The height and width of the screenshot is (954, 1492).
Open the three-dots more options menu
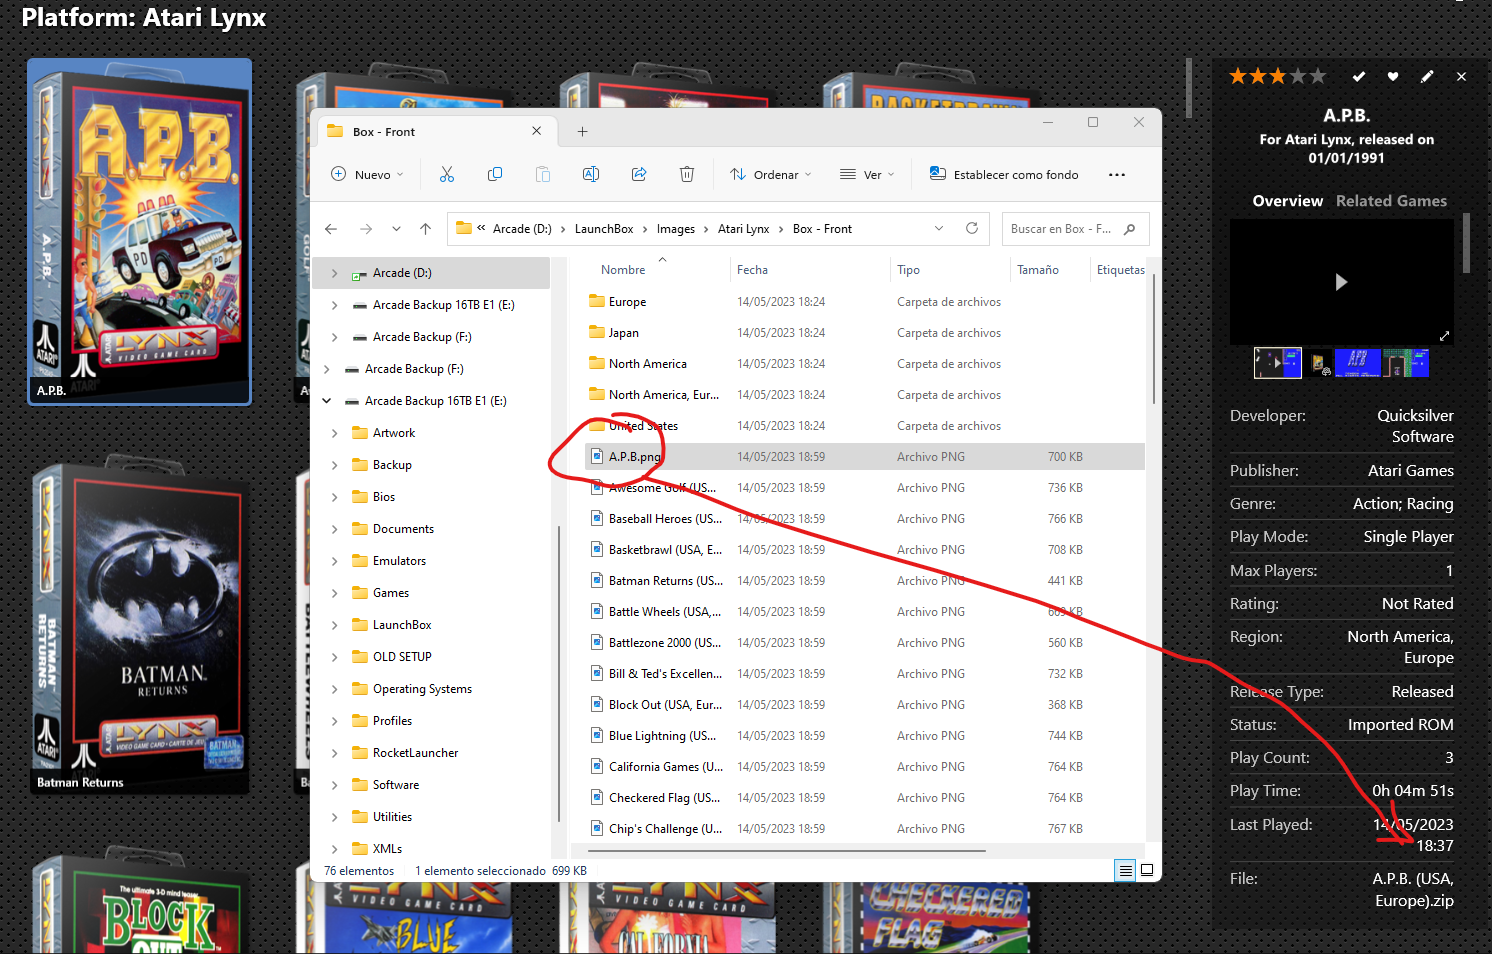1117,175
